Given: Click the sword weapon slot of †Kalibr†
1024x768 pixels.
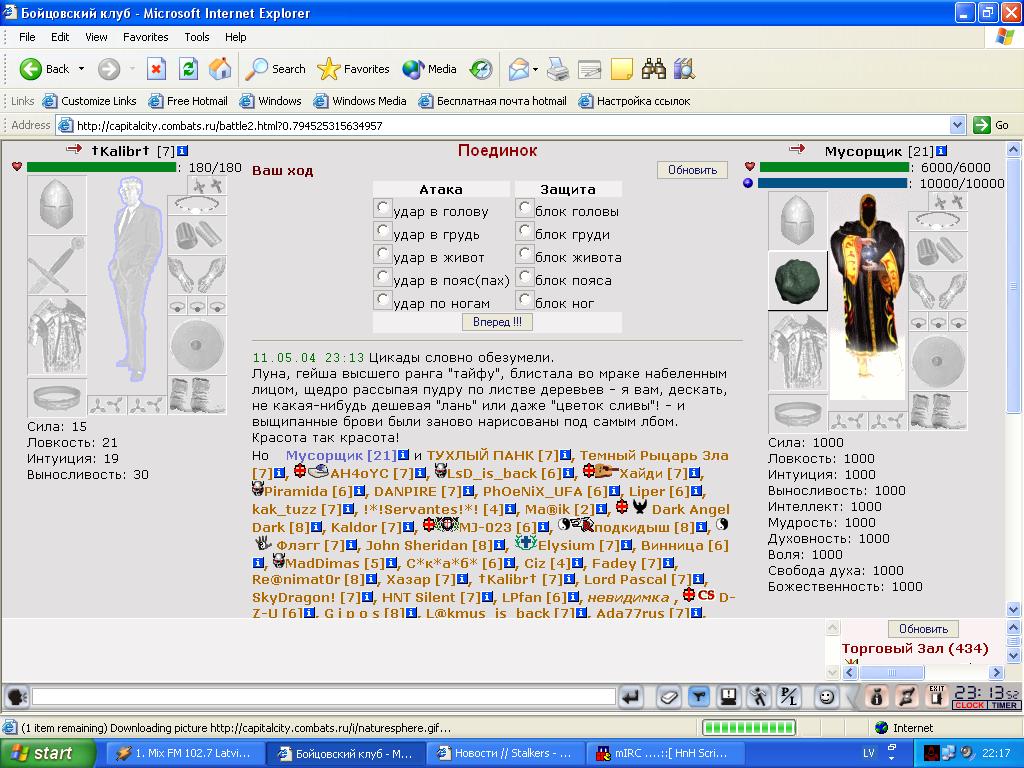Looking at the screenshot, I should pyautogui.click(x=57, y=265).
